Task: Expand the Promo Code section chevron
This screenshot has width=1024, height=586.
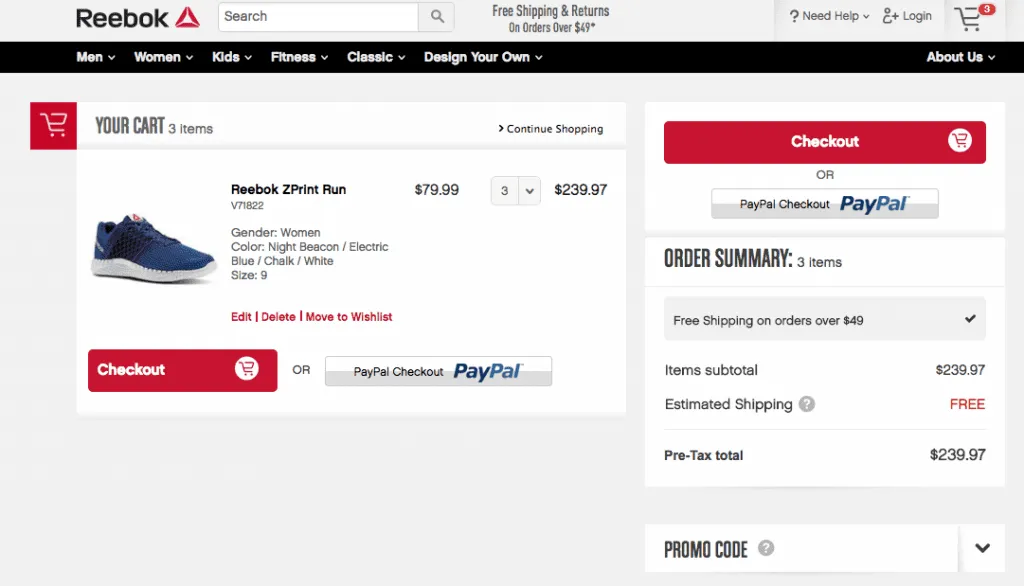Action: click(982, 548)
